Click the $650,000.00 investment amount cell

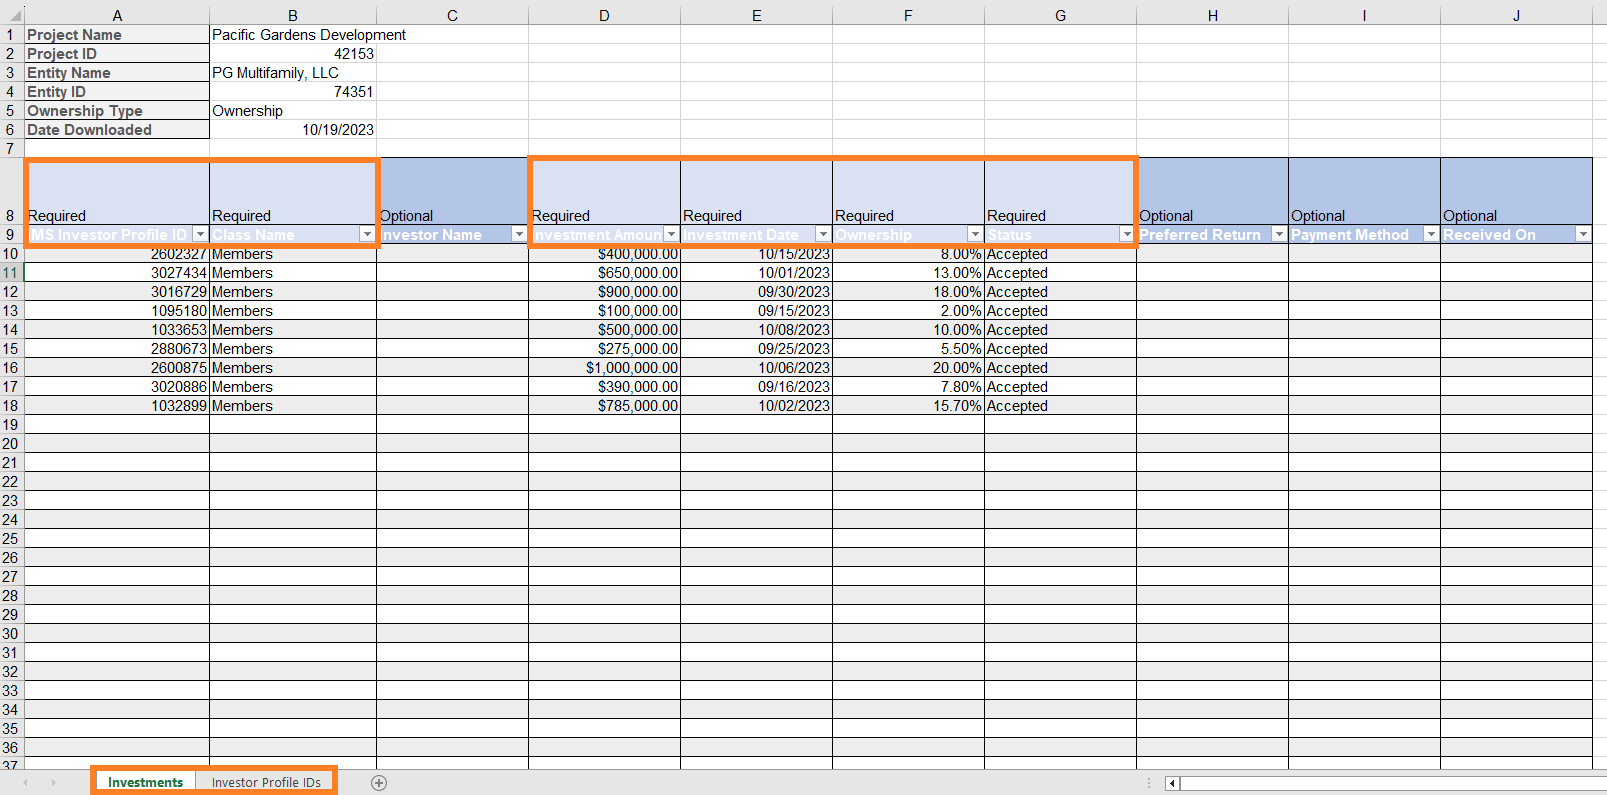click(604, 273)
